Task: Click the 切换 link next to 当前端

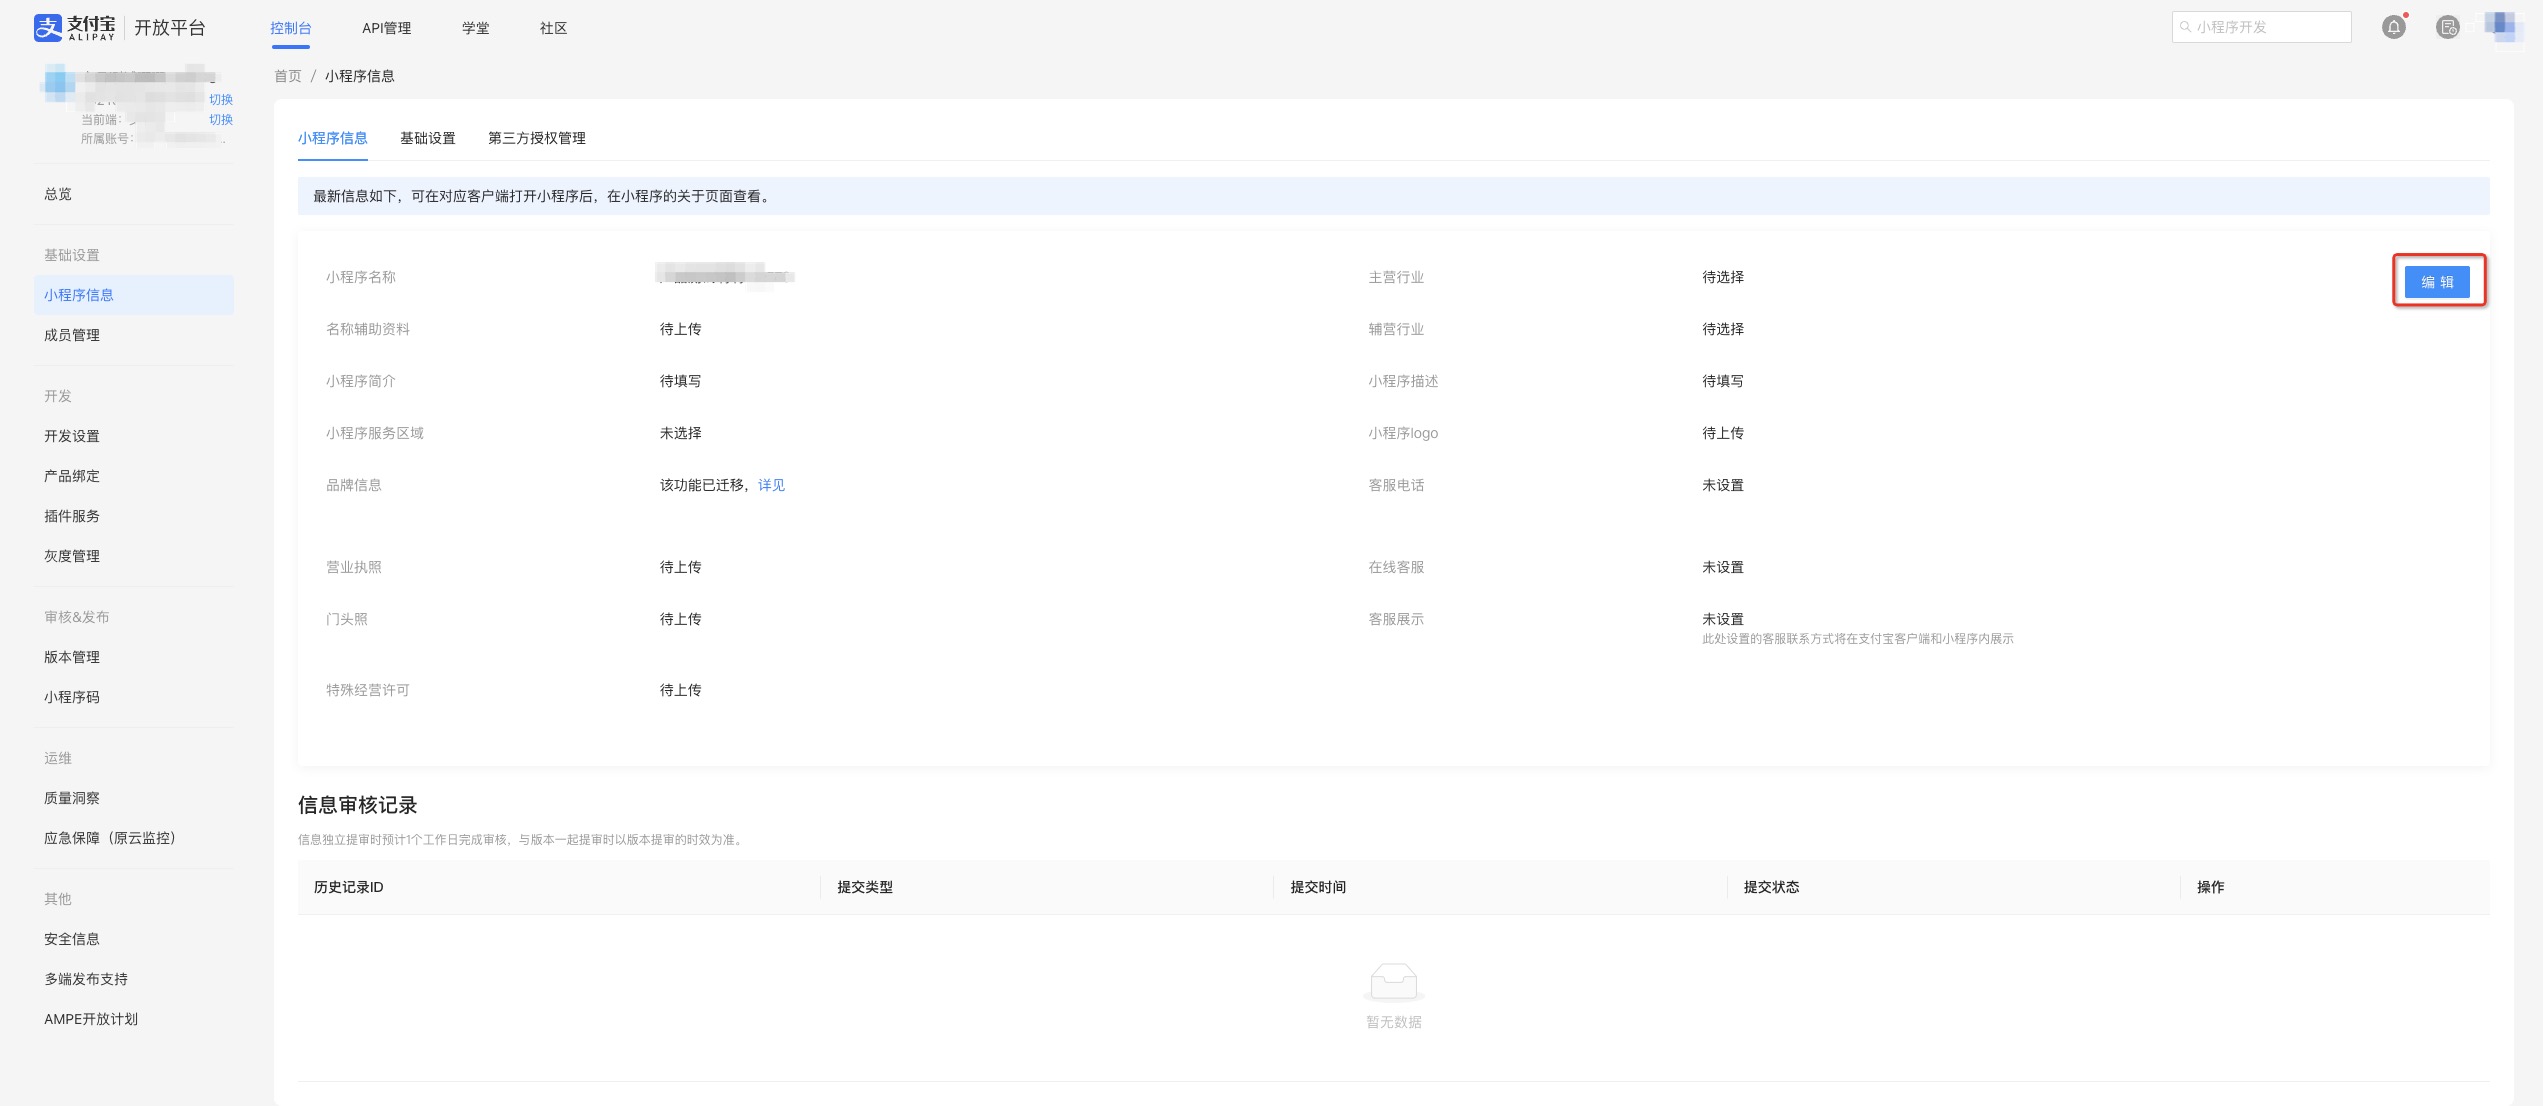Action: point(221,120)
